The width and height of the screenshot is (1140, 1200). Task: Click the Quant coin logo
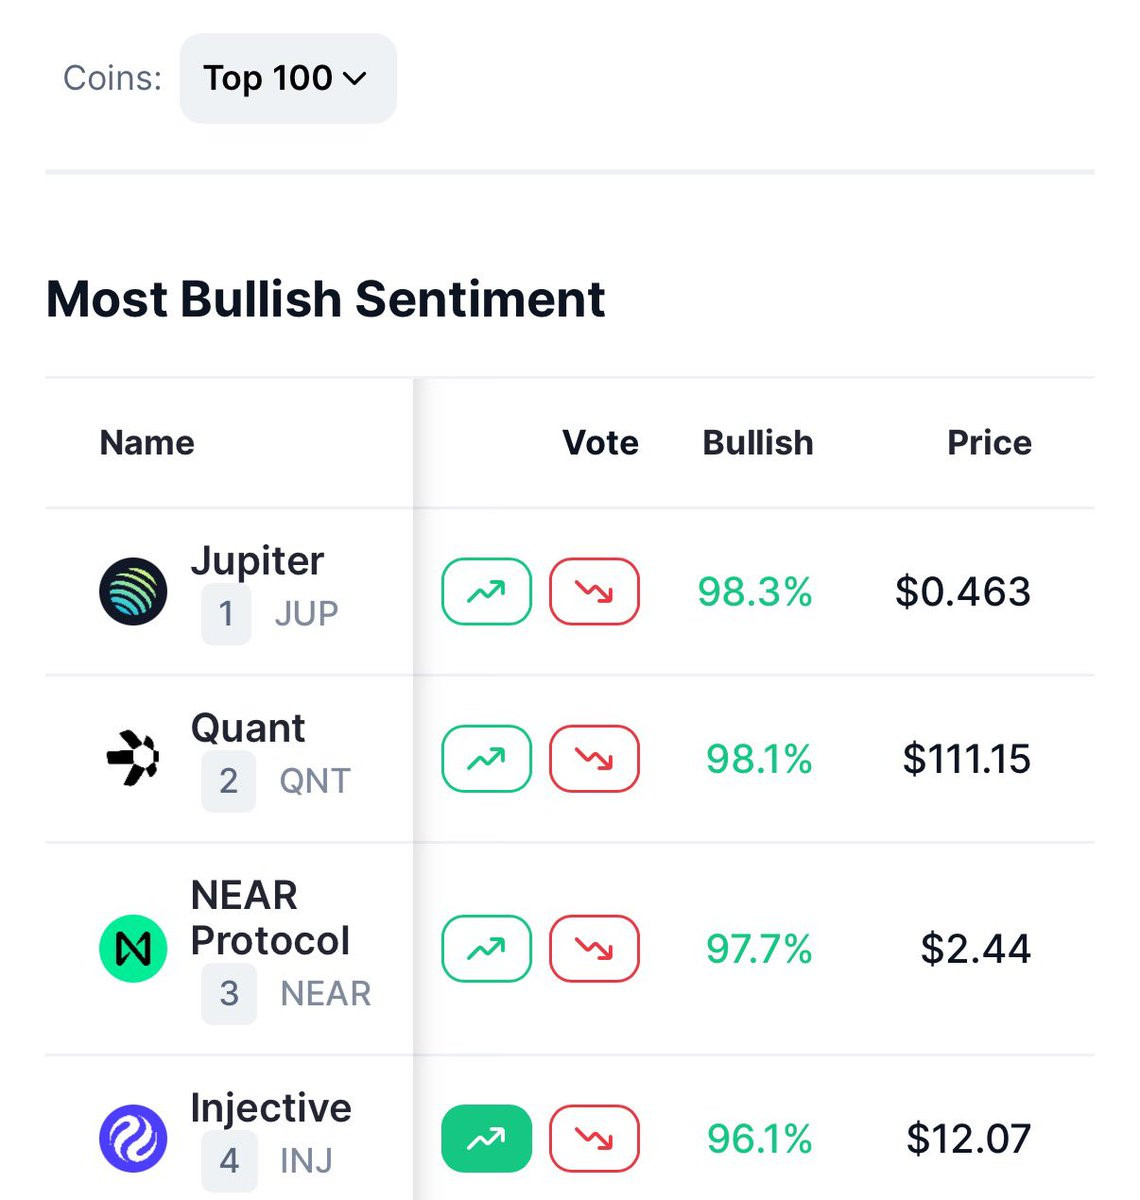pyautogui.click(x=133, y=759)
